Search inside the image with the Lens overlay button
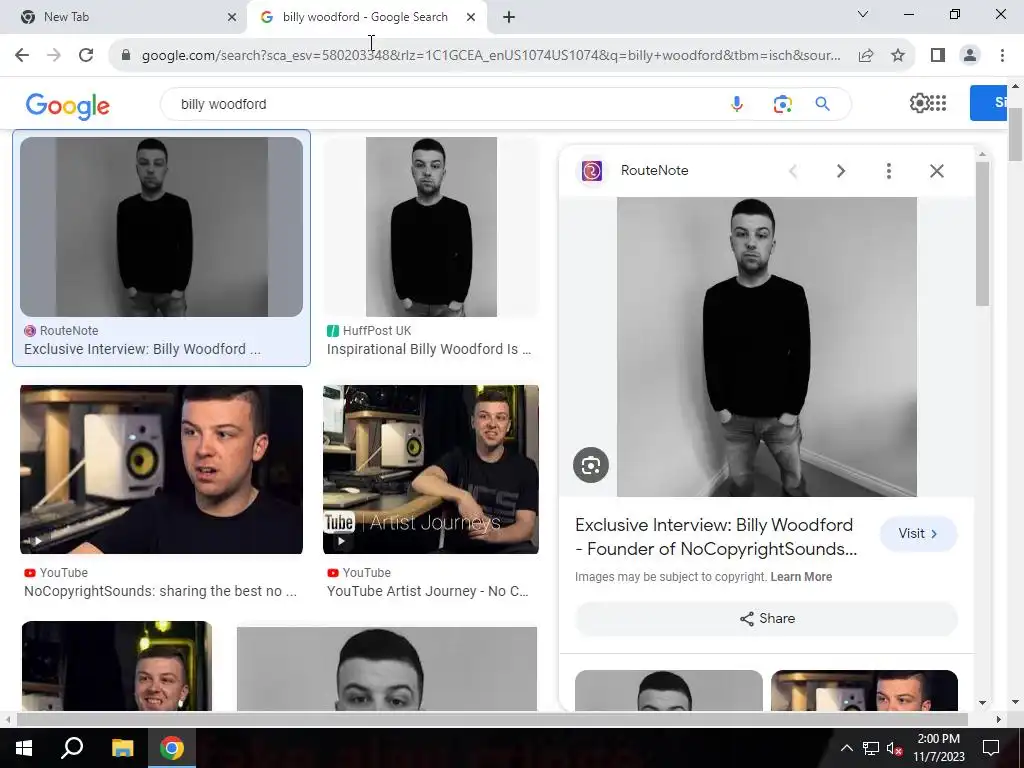The width and height of the screenshot is (1024, 768). pyautogui.click(x=590, y=465)
